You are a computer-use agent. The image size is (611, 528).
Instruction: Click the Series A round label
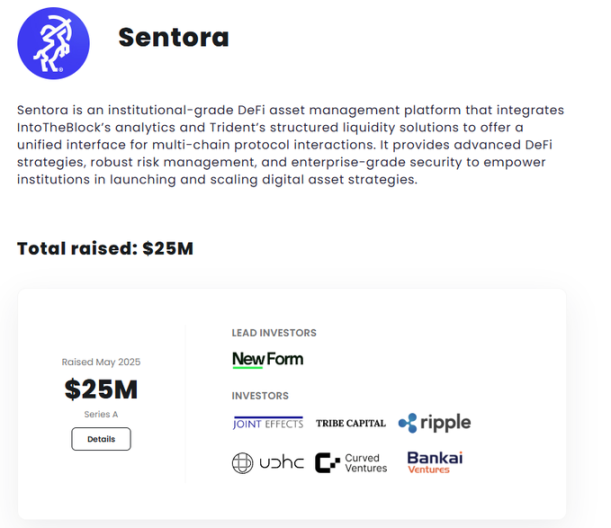[x=101, y=414]
